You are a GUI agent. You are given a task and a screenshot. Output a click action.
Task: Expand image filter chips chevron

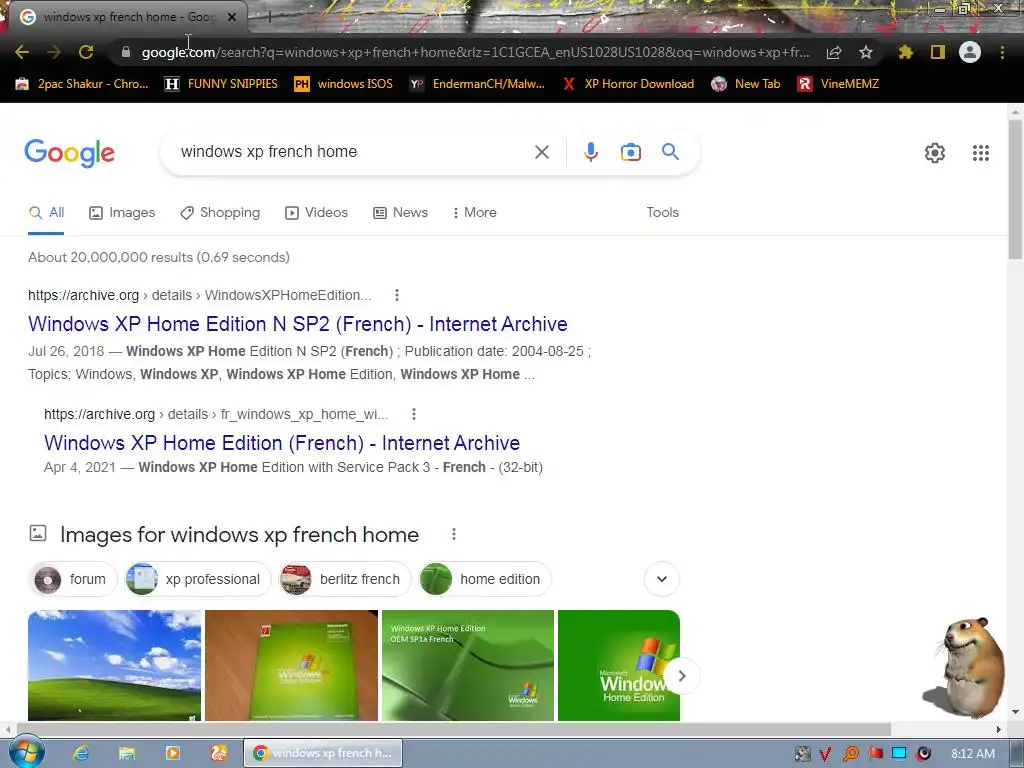pyautogui.click(x=662, y=579)
